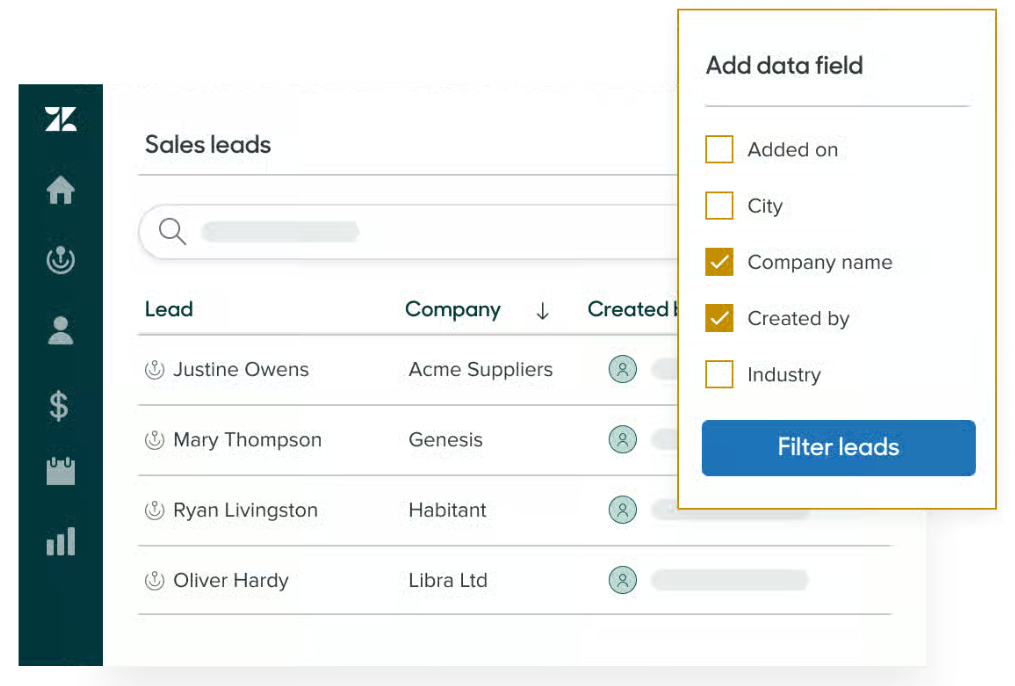Image resolution: width=1015 pixels, height=686 pixels.
Task: Open the Ryan Livingston lead
Action: (x=245, y=510)
